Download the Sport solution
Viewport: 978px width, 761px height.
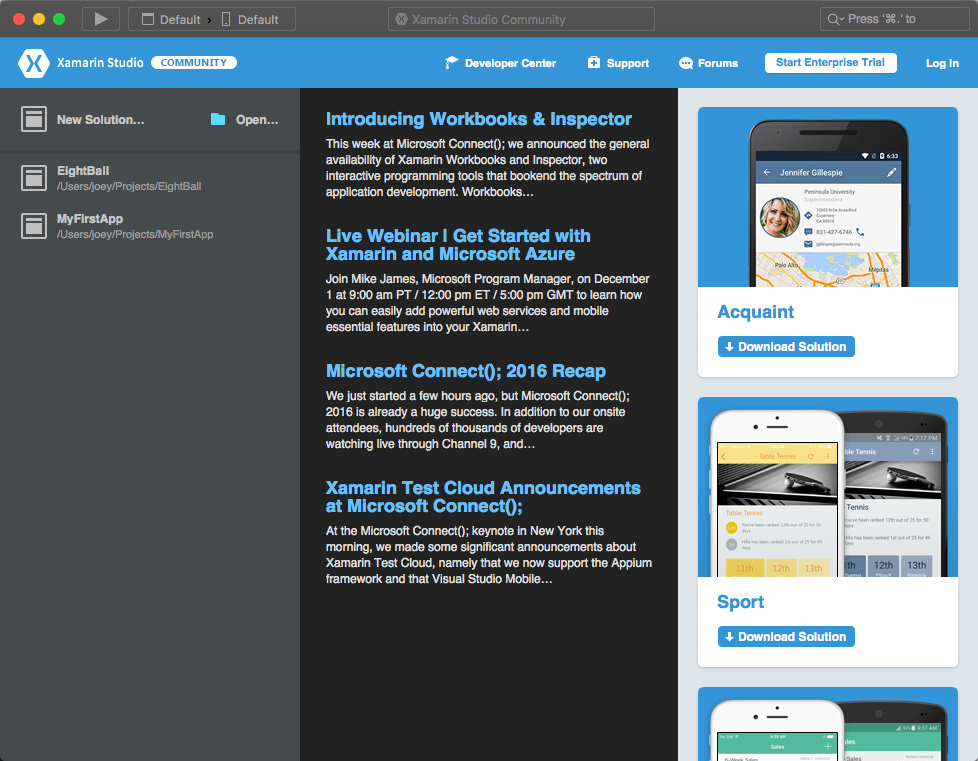786,637
